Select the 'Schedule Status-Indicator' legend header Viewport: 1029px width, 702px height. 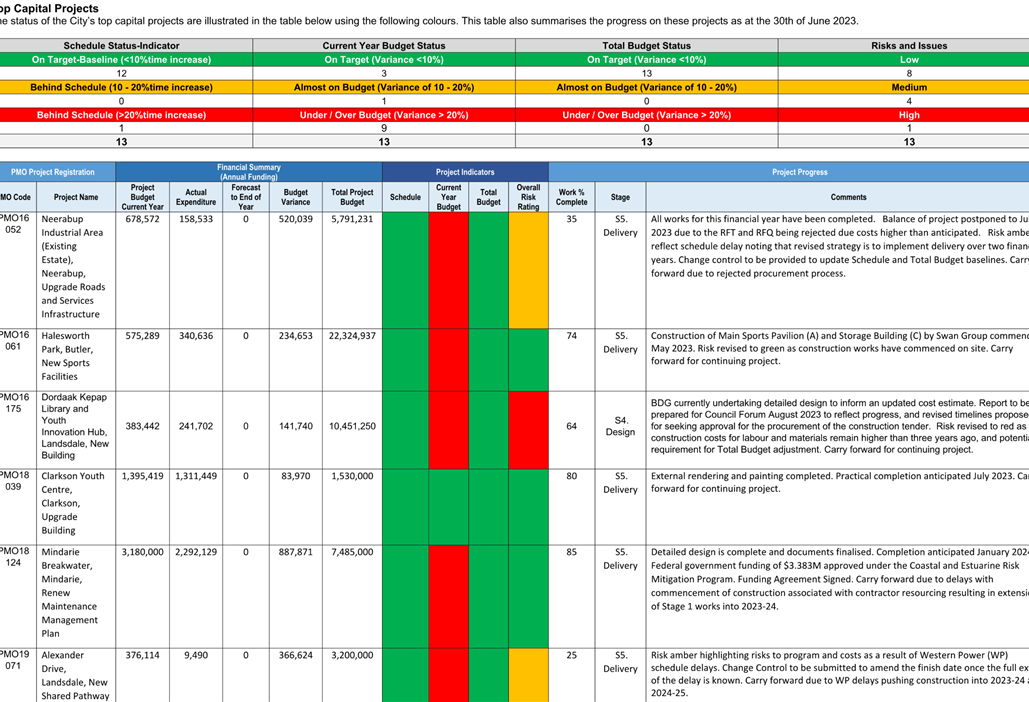click(x=121, y=45)
